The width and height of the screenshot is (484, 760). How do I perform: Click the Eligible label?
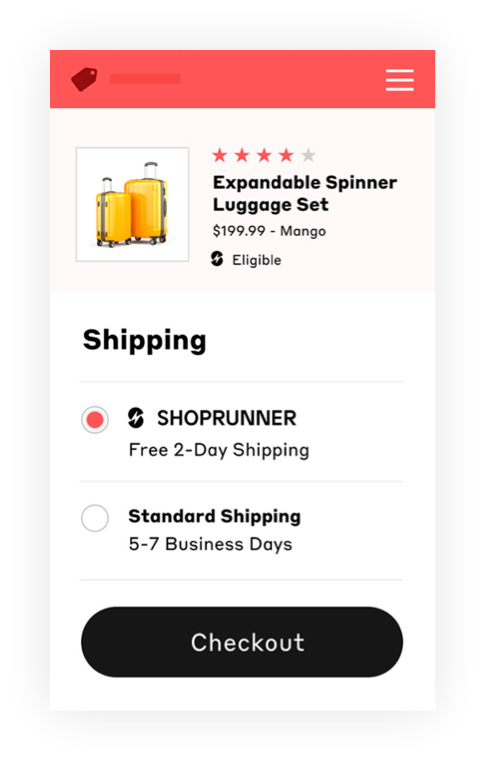pyautogui.click(x=257, y=260)
